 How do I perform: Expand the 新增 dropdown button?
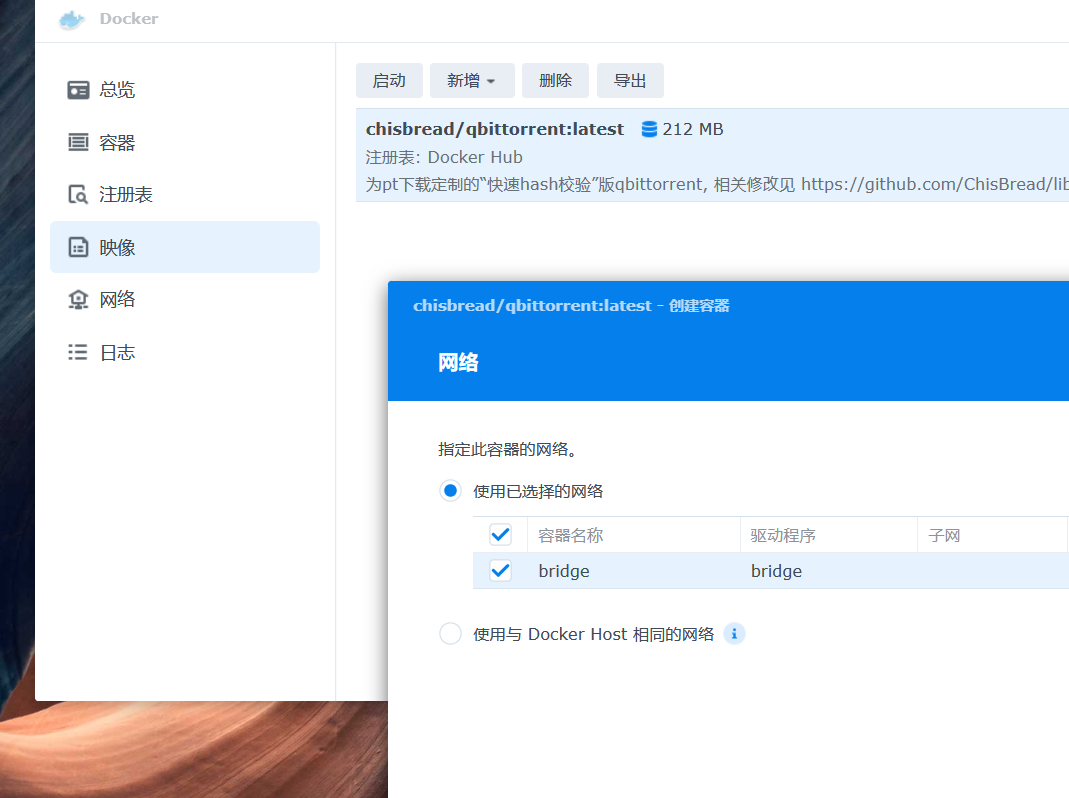tap(471, 80)
